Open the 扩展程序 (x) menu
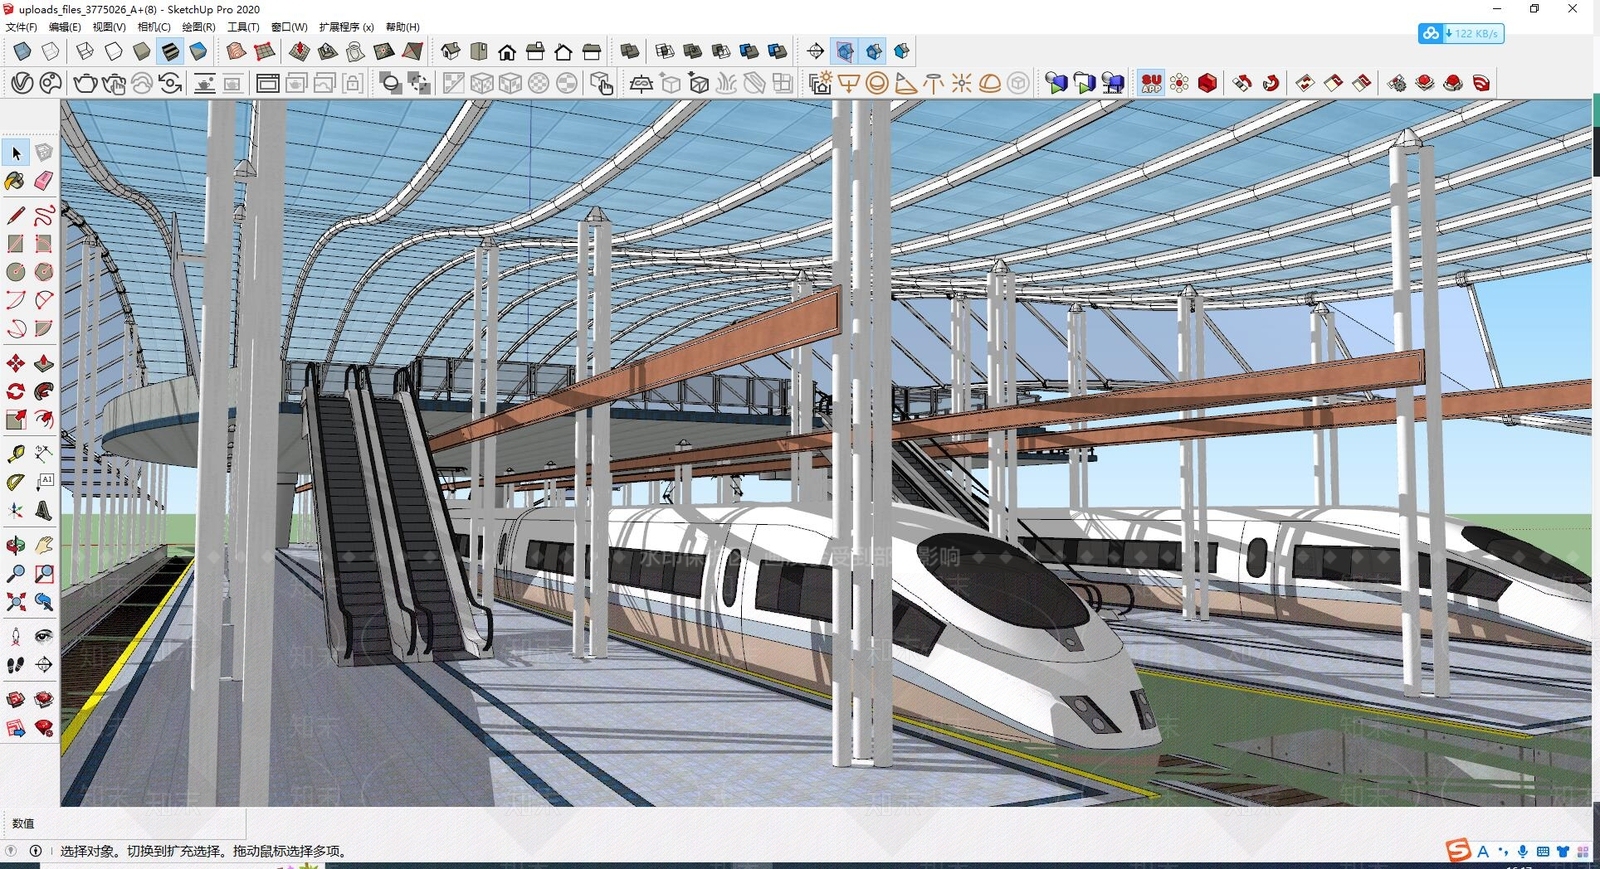Image resolution: width=1600 pixels, height=869 pixels. point(346,27)
